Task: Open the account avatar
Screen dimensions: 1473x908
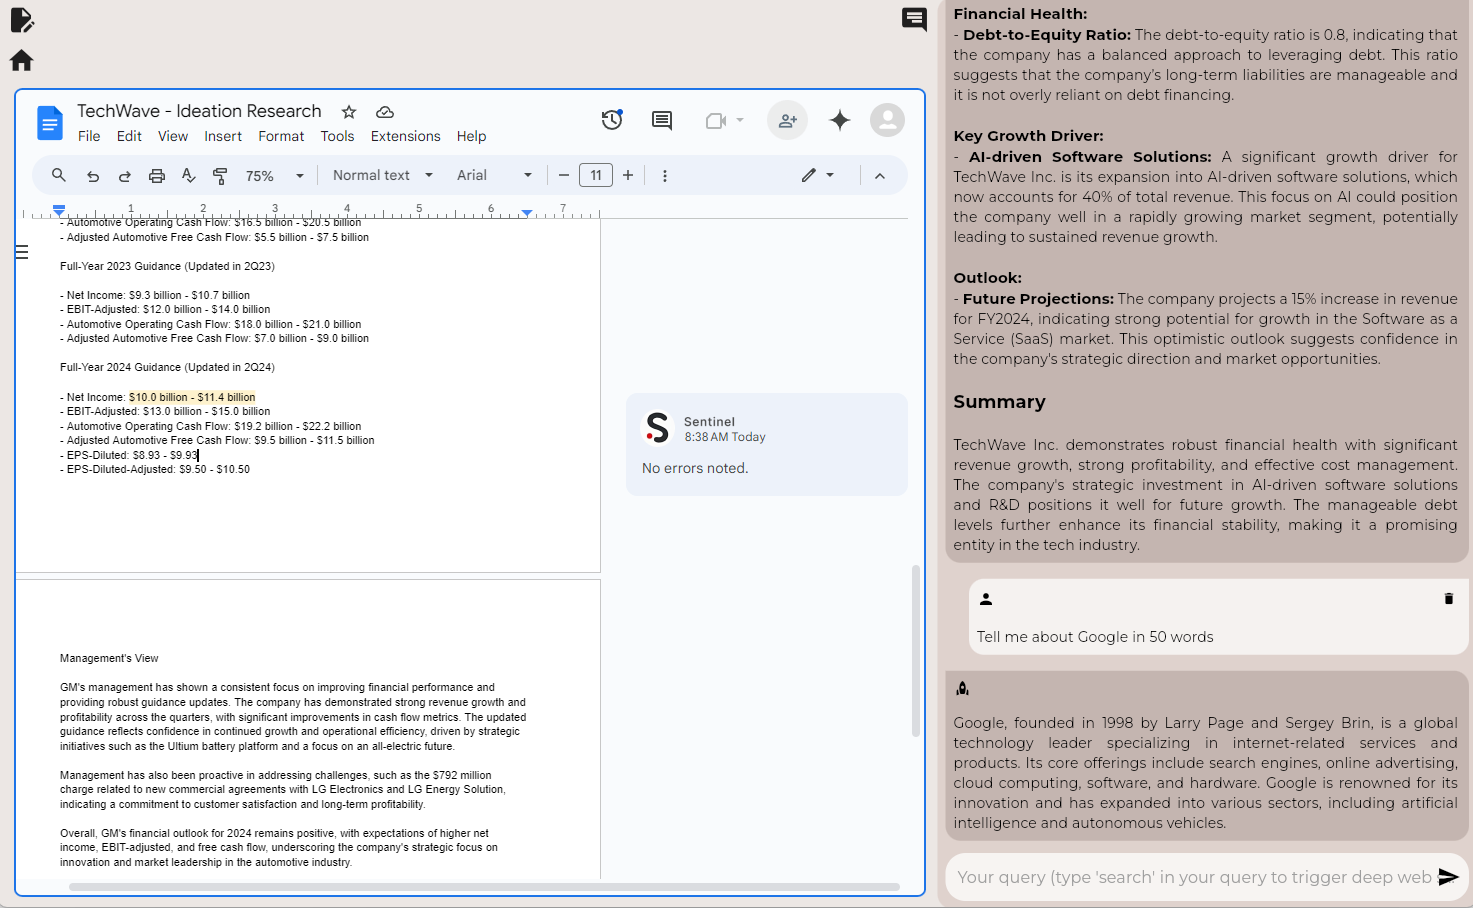Action: pos(887,120)
